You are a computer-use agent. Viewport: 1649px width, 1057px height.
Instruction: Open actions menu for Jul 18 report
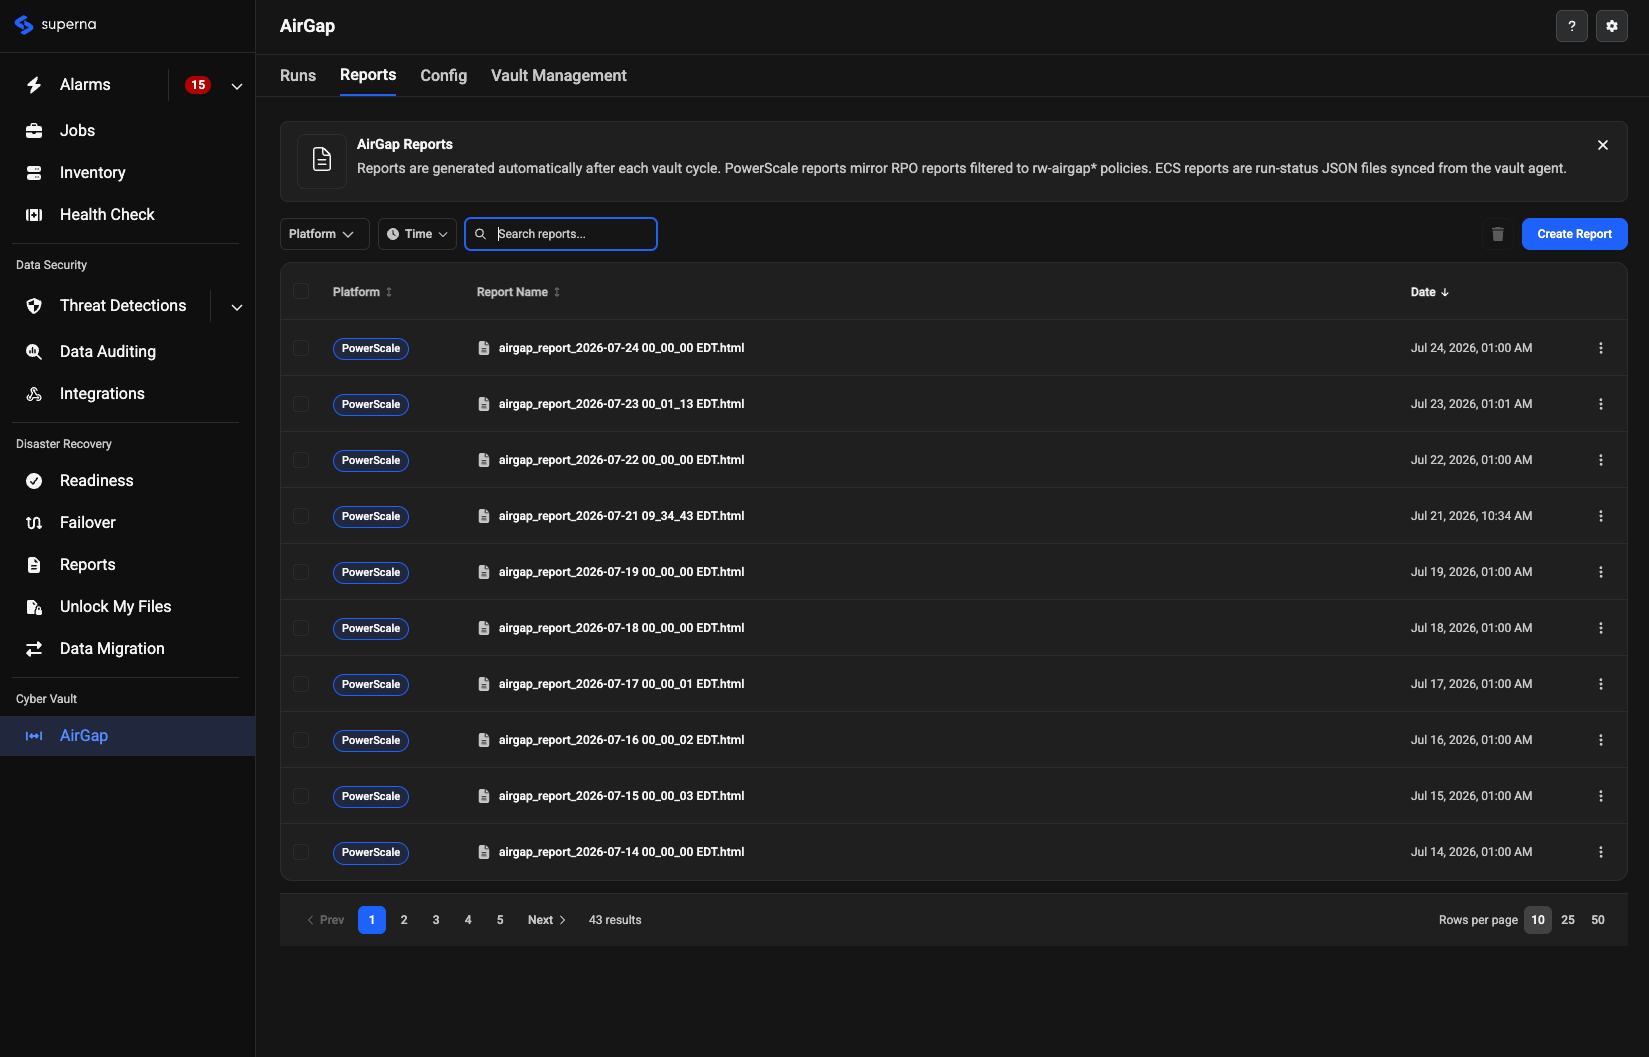click(x=1601, y=628)
